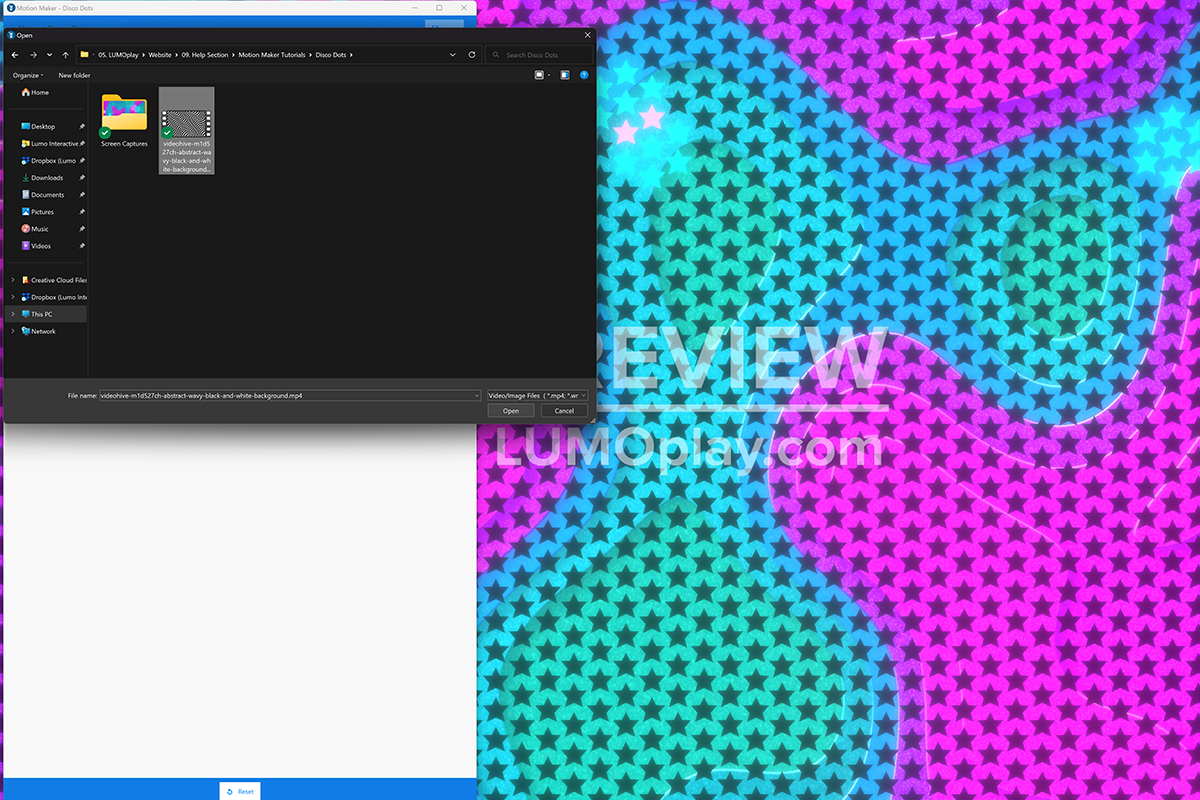The height and width of the screenshot is (800, 1200).
Task: Open the Music folder in sidebar
Action: [x=34, y=228]
